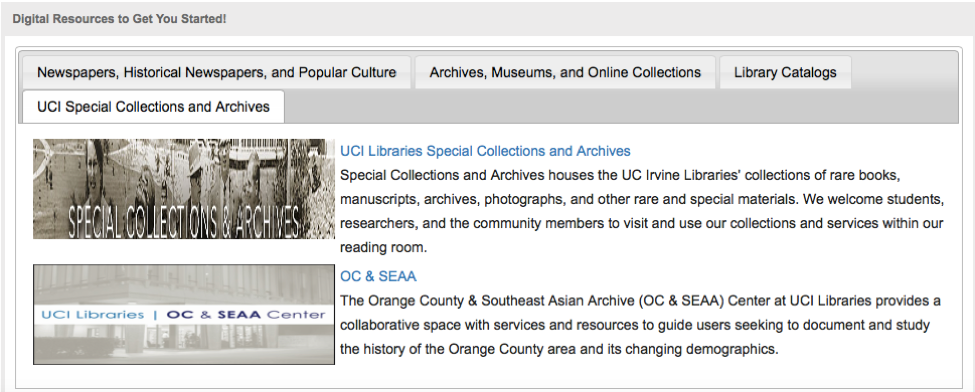Image resolution: width=975 pixels, height=392 pixels.
Task: Click the building photo beneath the SEAA banner text
Action: [x=184, y=343]
